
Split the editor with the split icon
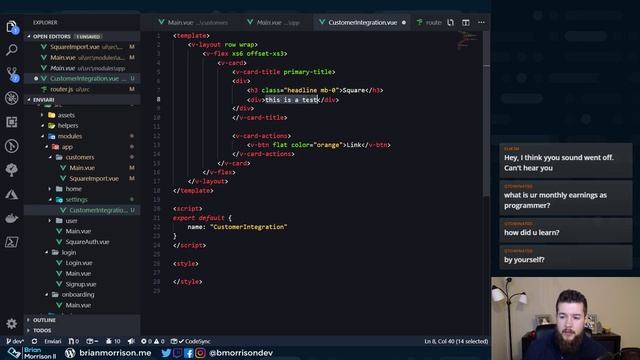(x=466, y=22)
